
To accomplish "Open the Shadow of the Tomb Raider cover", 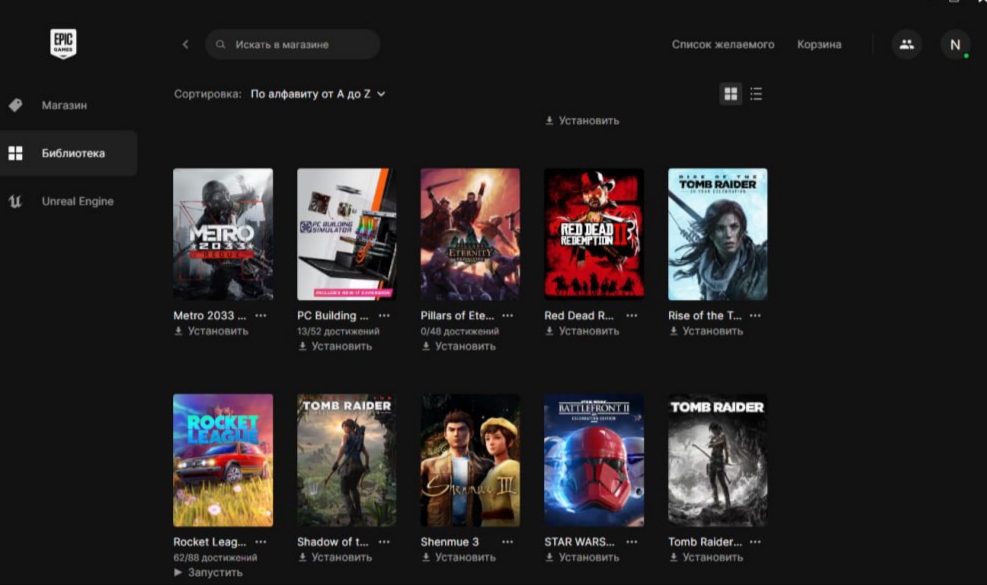I will tap(347, 460).
